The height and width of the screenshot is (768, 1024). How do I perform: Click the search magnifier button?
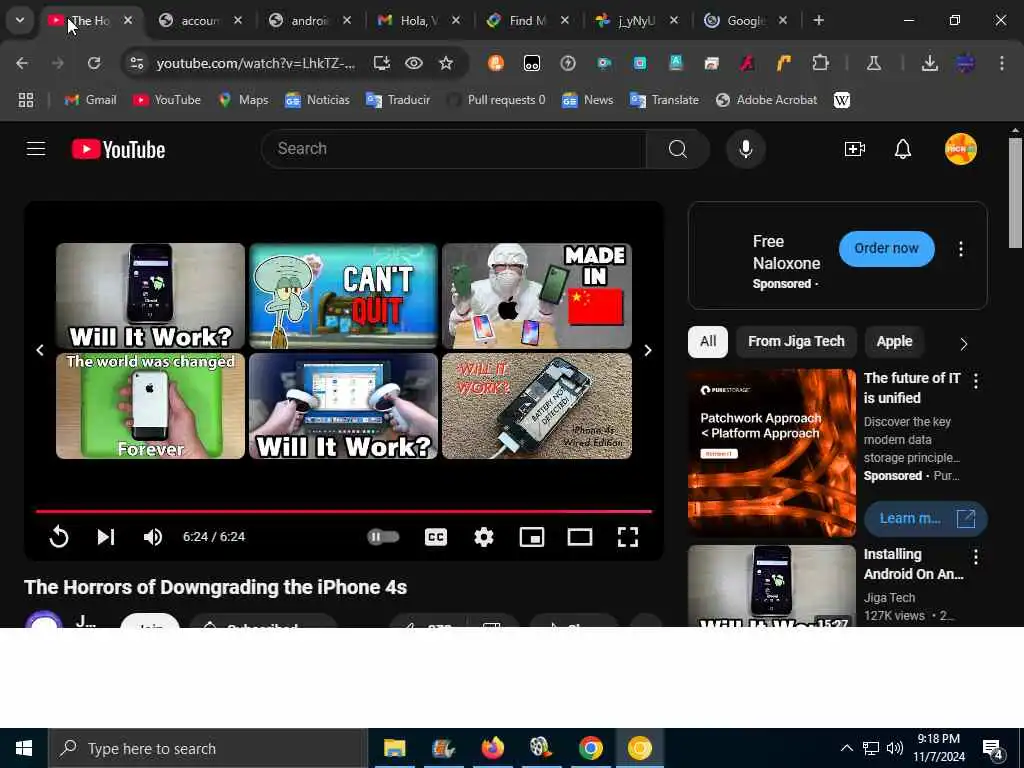click(677, 149)
